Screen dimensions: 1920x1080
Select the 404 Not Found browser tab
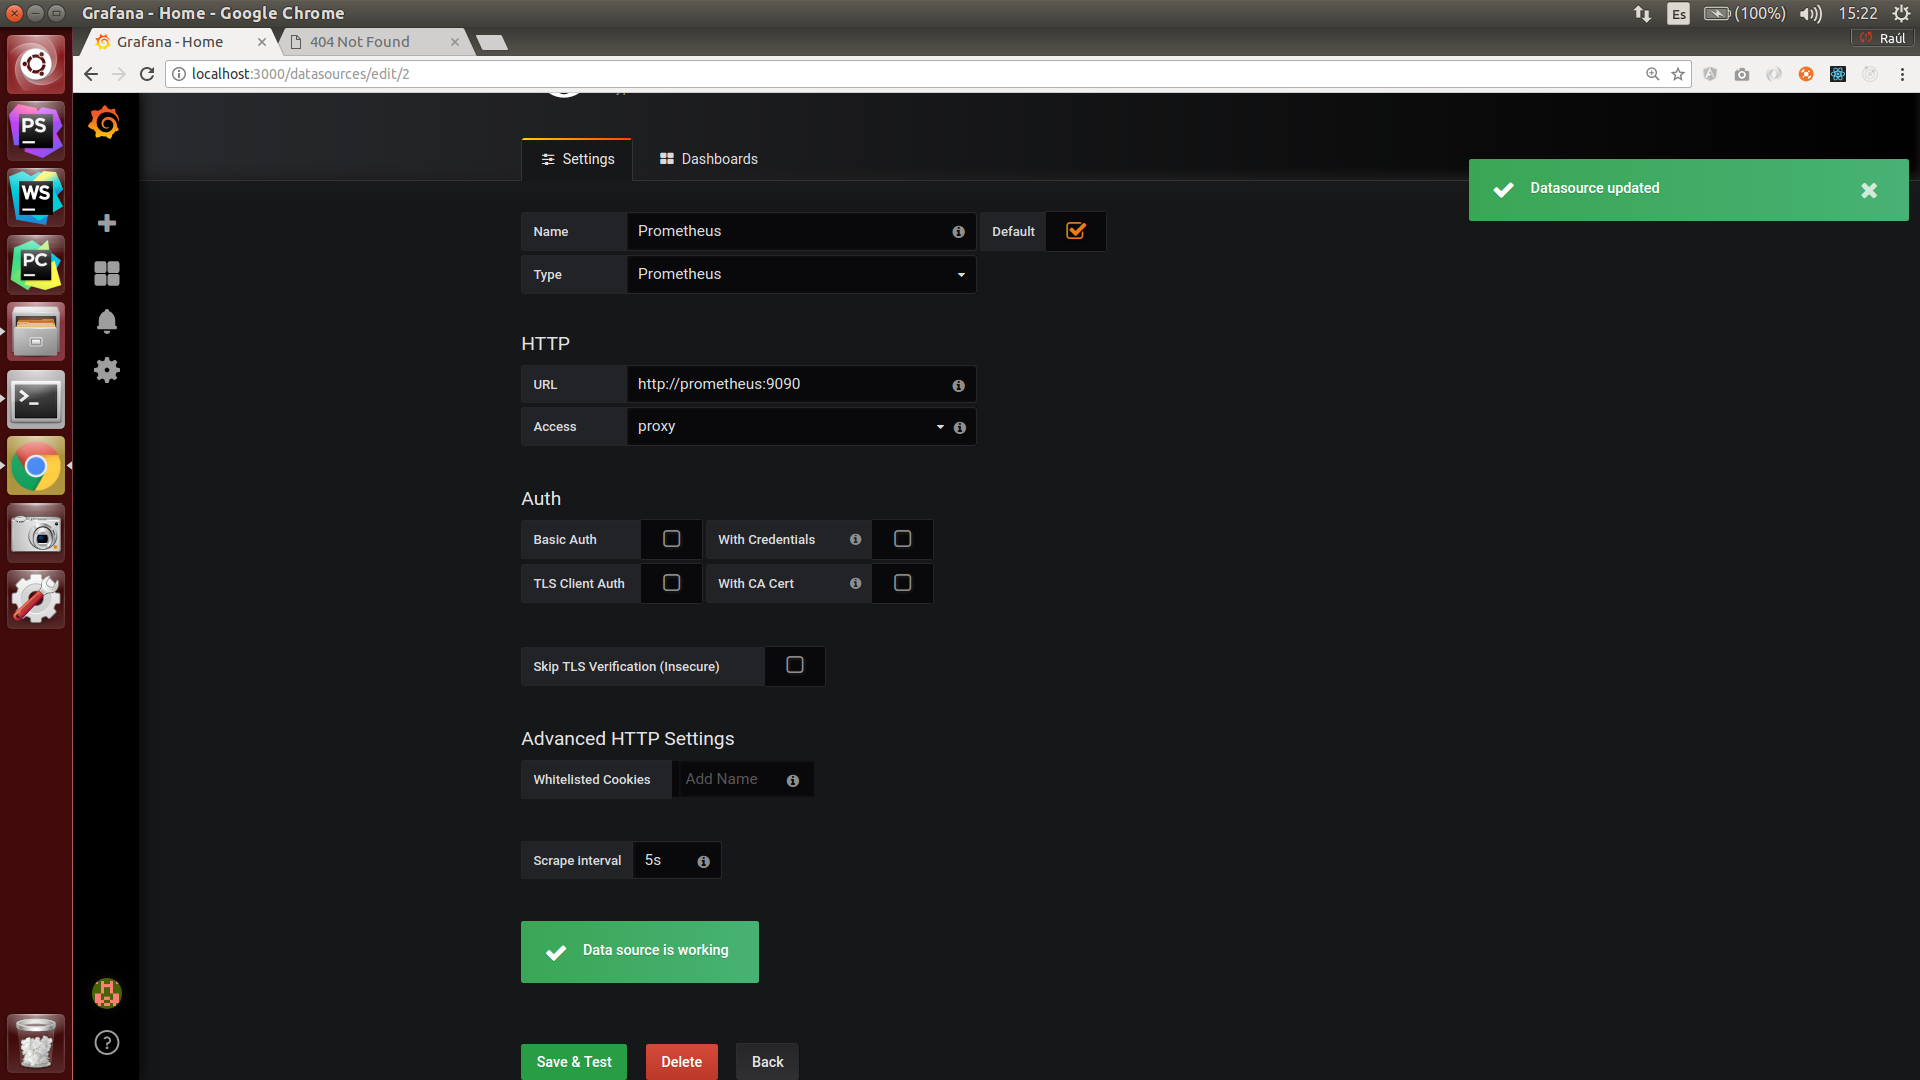coord(360,42)
